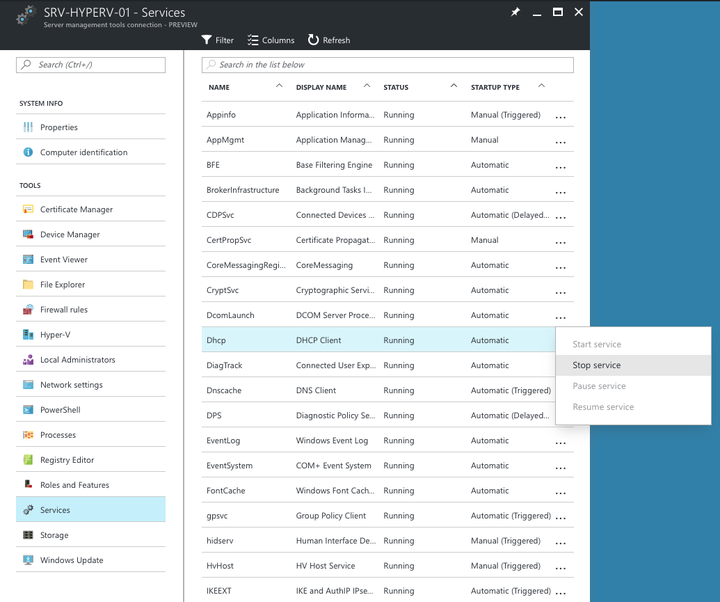Open Firewall rules from Tools

(x=90, y=309)
